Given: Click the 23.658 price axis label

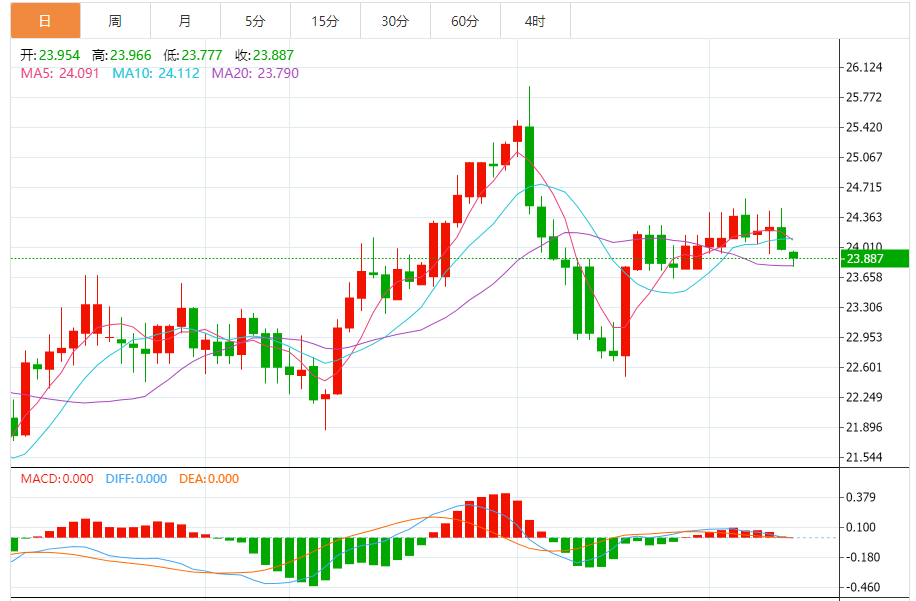Looking at the screenshot, I should (864, 277).
